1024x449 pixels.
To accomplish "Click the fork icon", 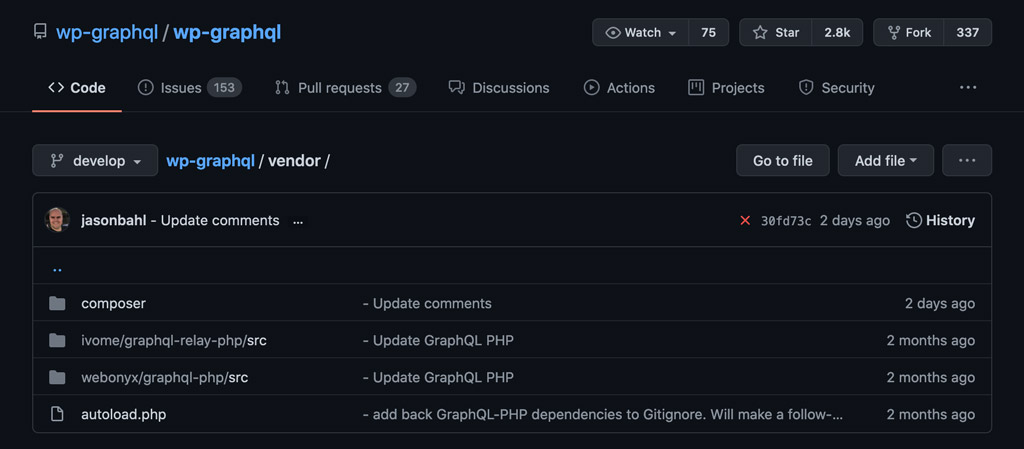I will [894, 33].
